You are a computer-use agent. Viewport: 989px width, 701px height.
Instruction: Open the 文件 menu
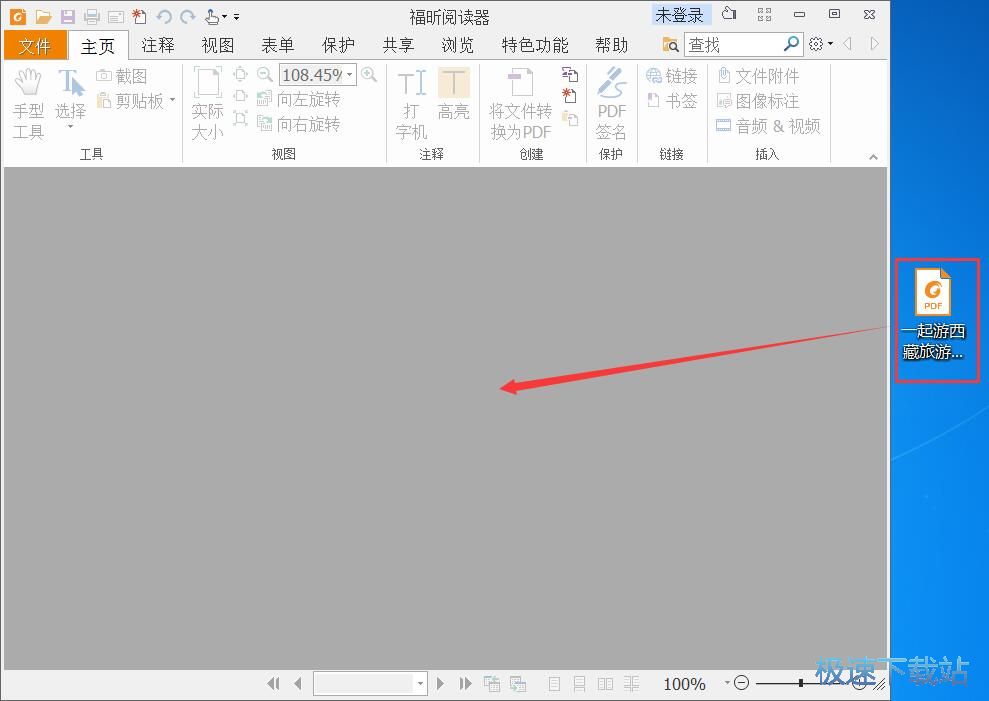point(35,44)
